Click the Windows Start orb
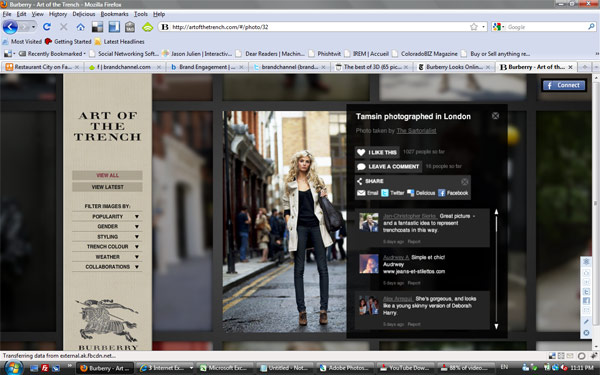Viewport: 600px width, 375px height. pos(13,367)
